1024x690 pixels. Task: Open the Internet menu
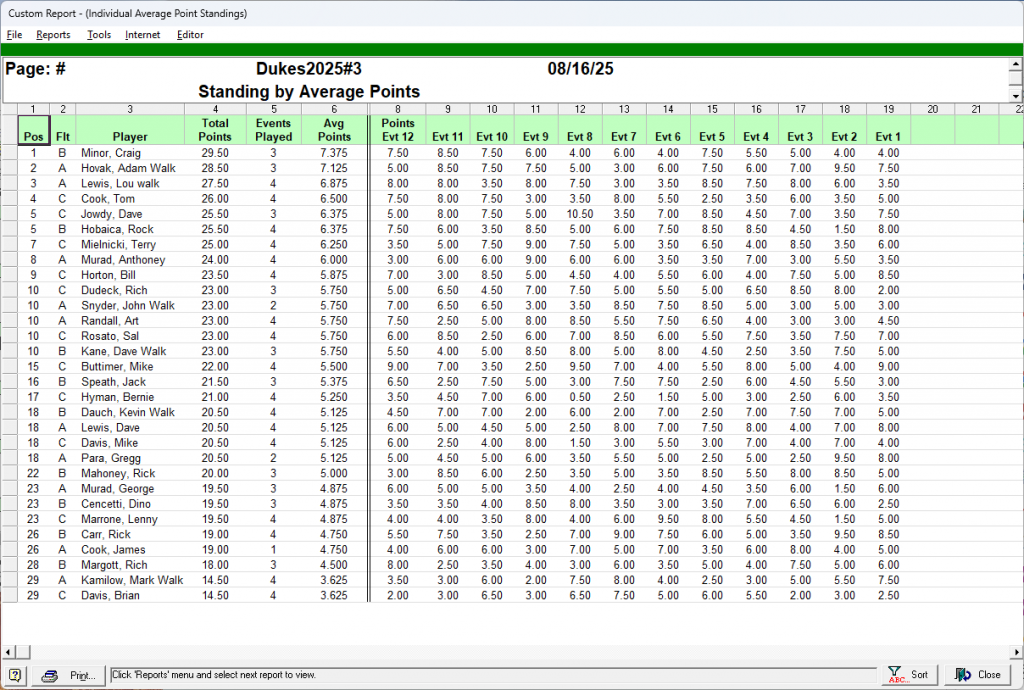pyautogui.click(x=142, y=35)
